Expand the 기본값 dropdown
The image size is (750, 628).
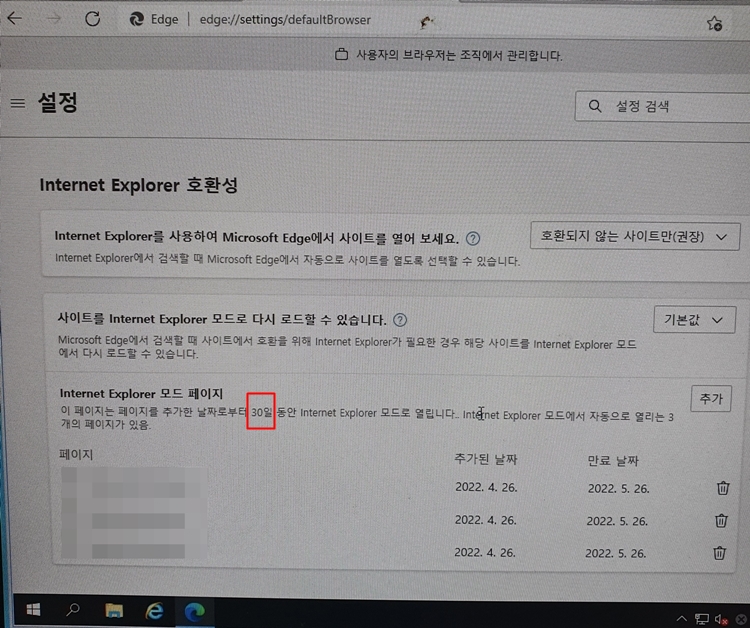pos(694,320)
